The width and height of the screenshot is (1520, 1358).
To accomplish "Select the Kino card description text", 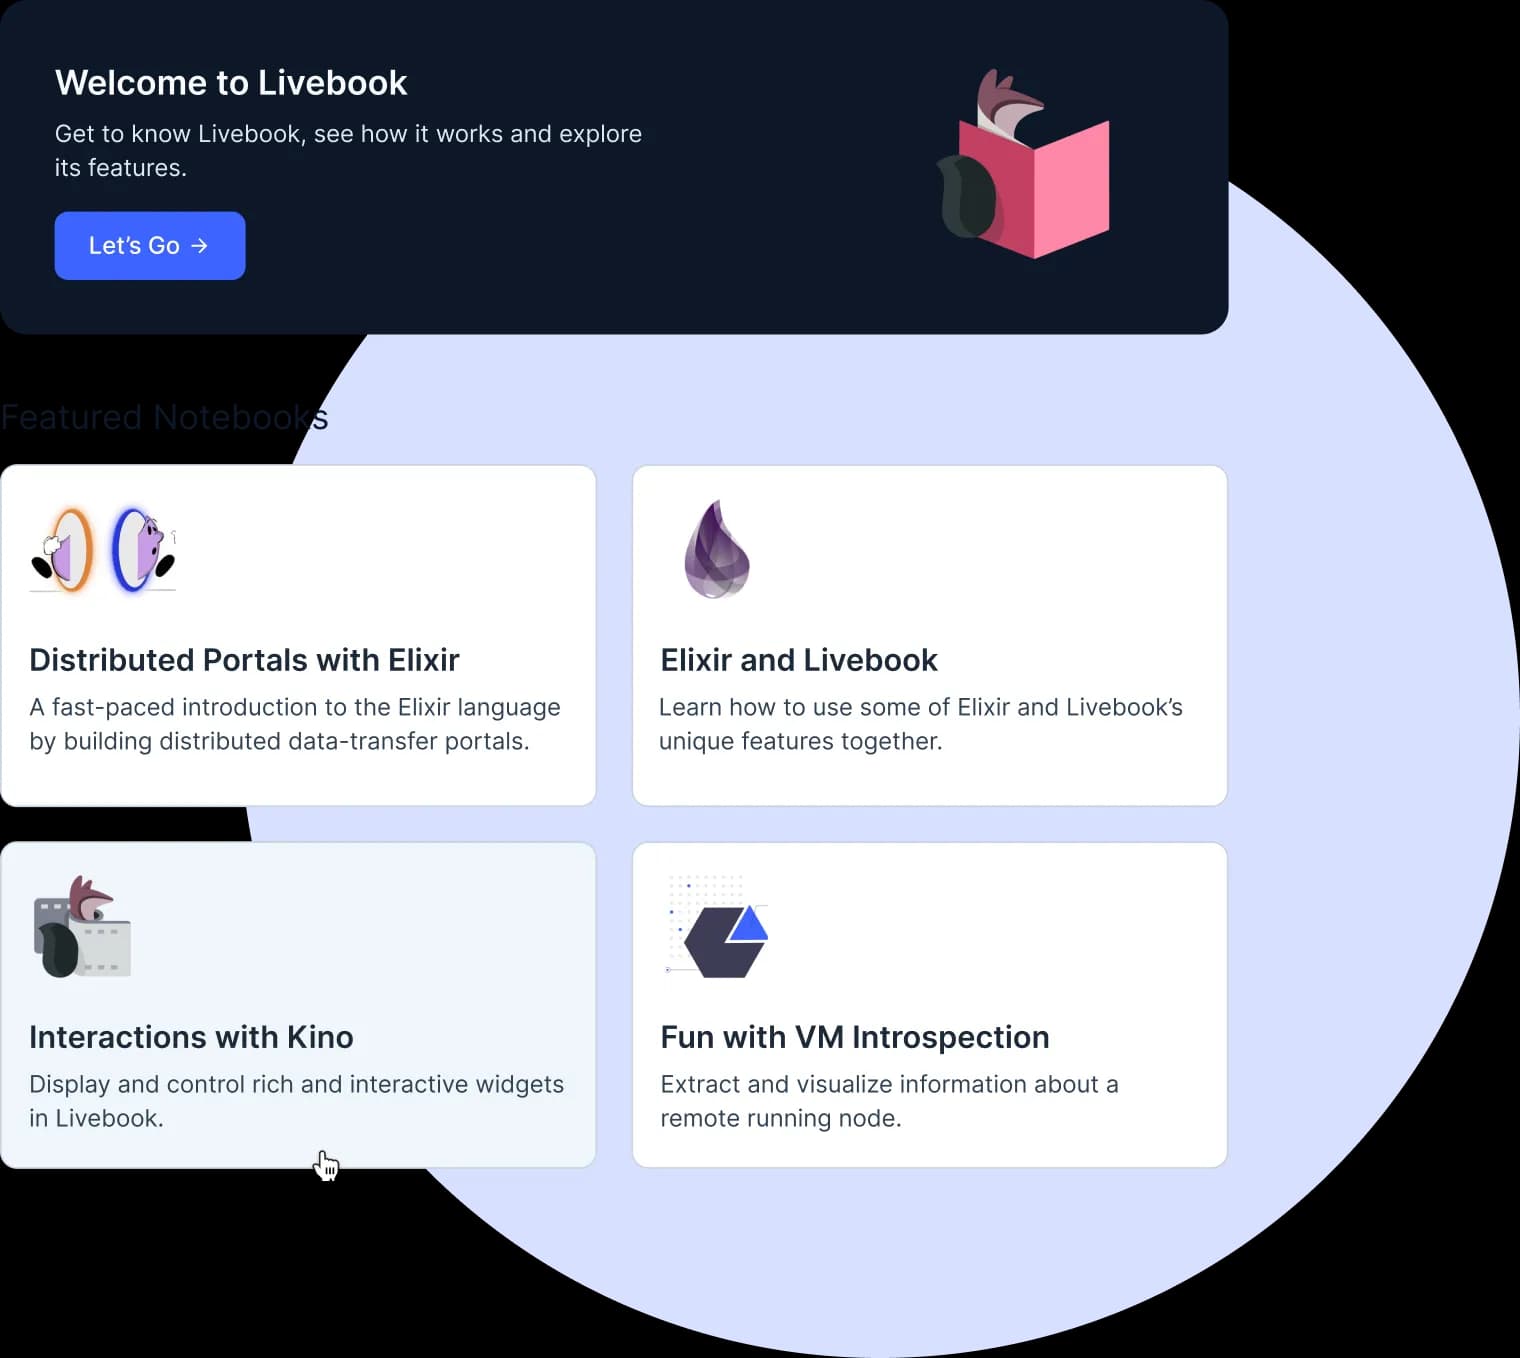I will click(x=296, y=1101).
